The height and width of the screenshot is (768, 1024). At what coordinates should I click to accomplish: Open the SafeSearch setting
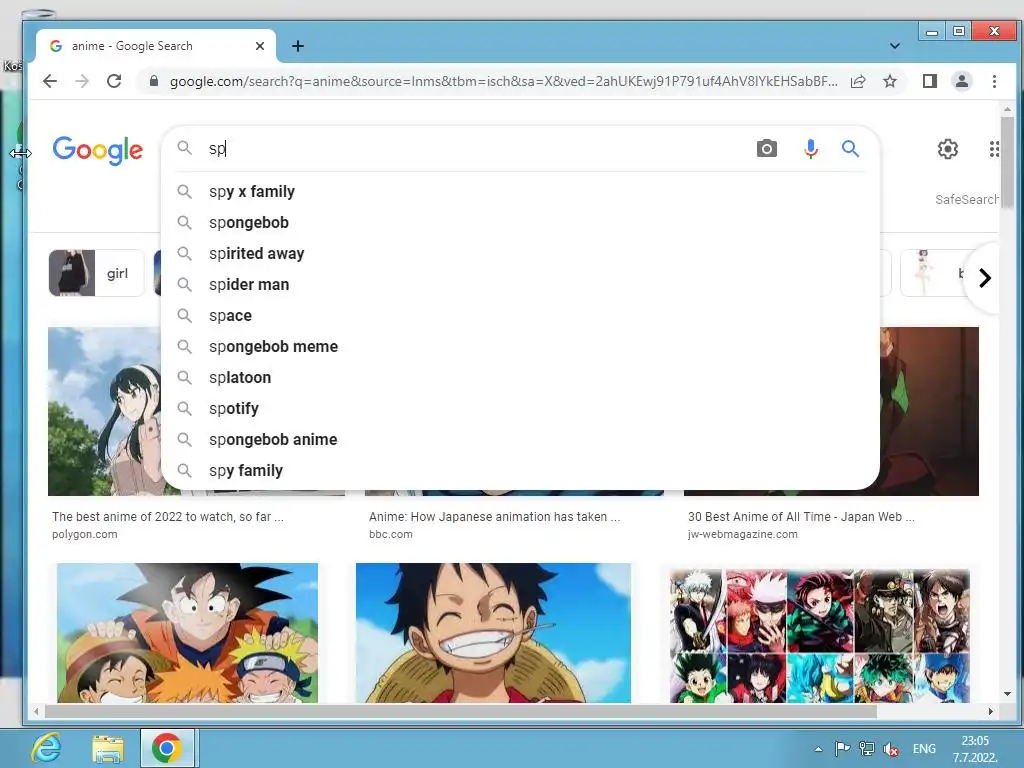(967, 199)
